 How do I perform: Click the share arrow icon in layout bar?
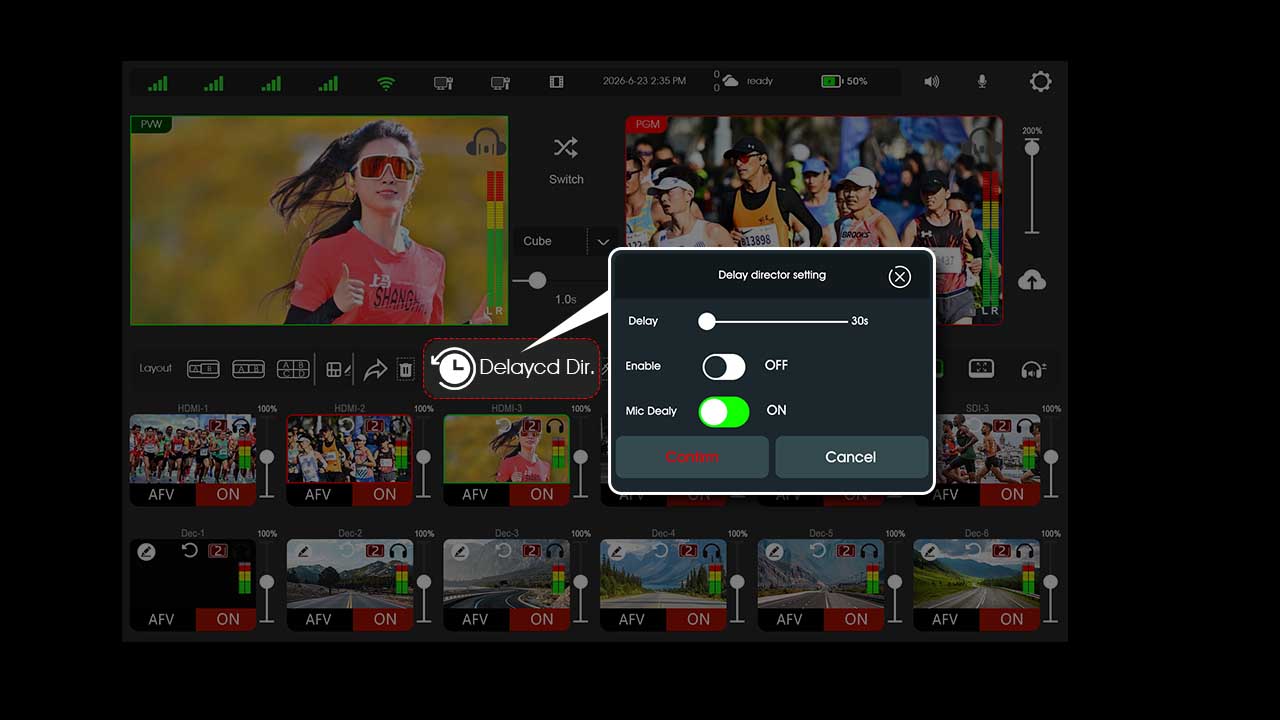(x=374, y=370)
